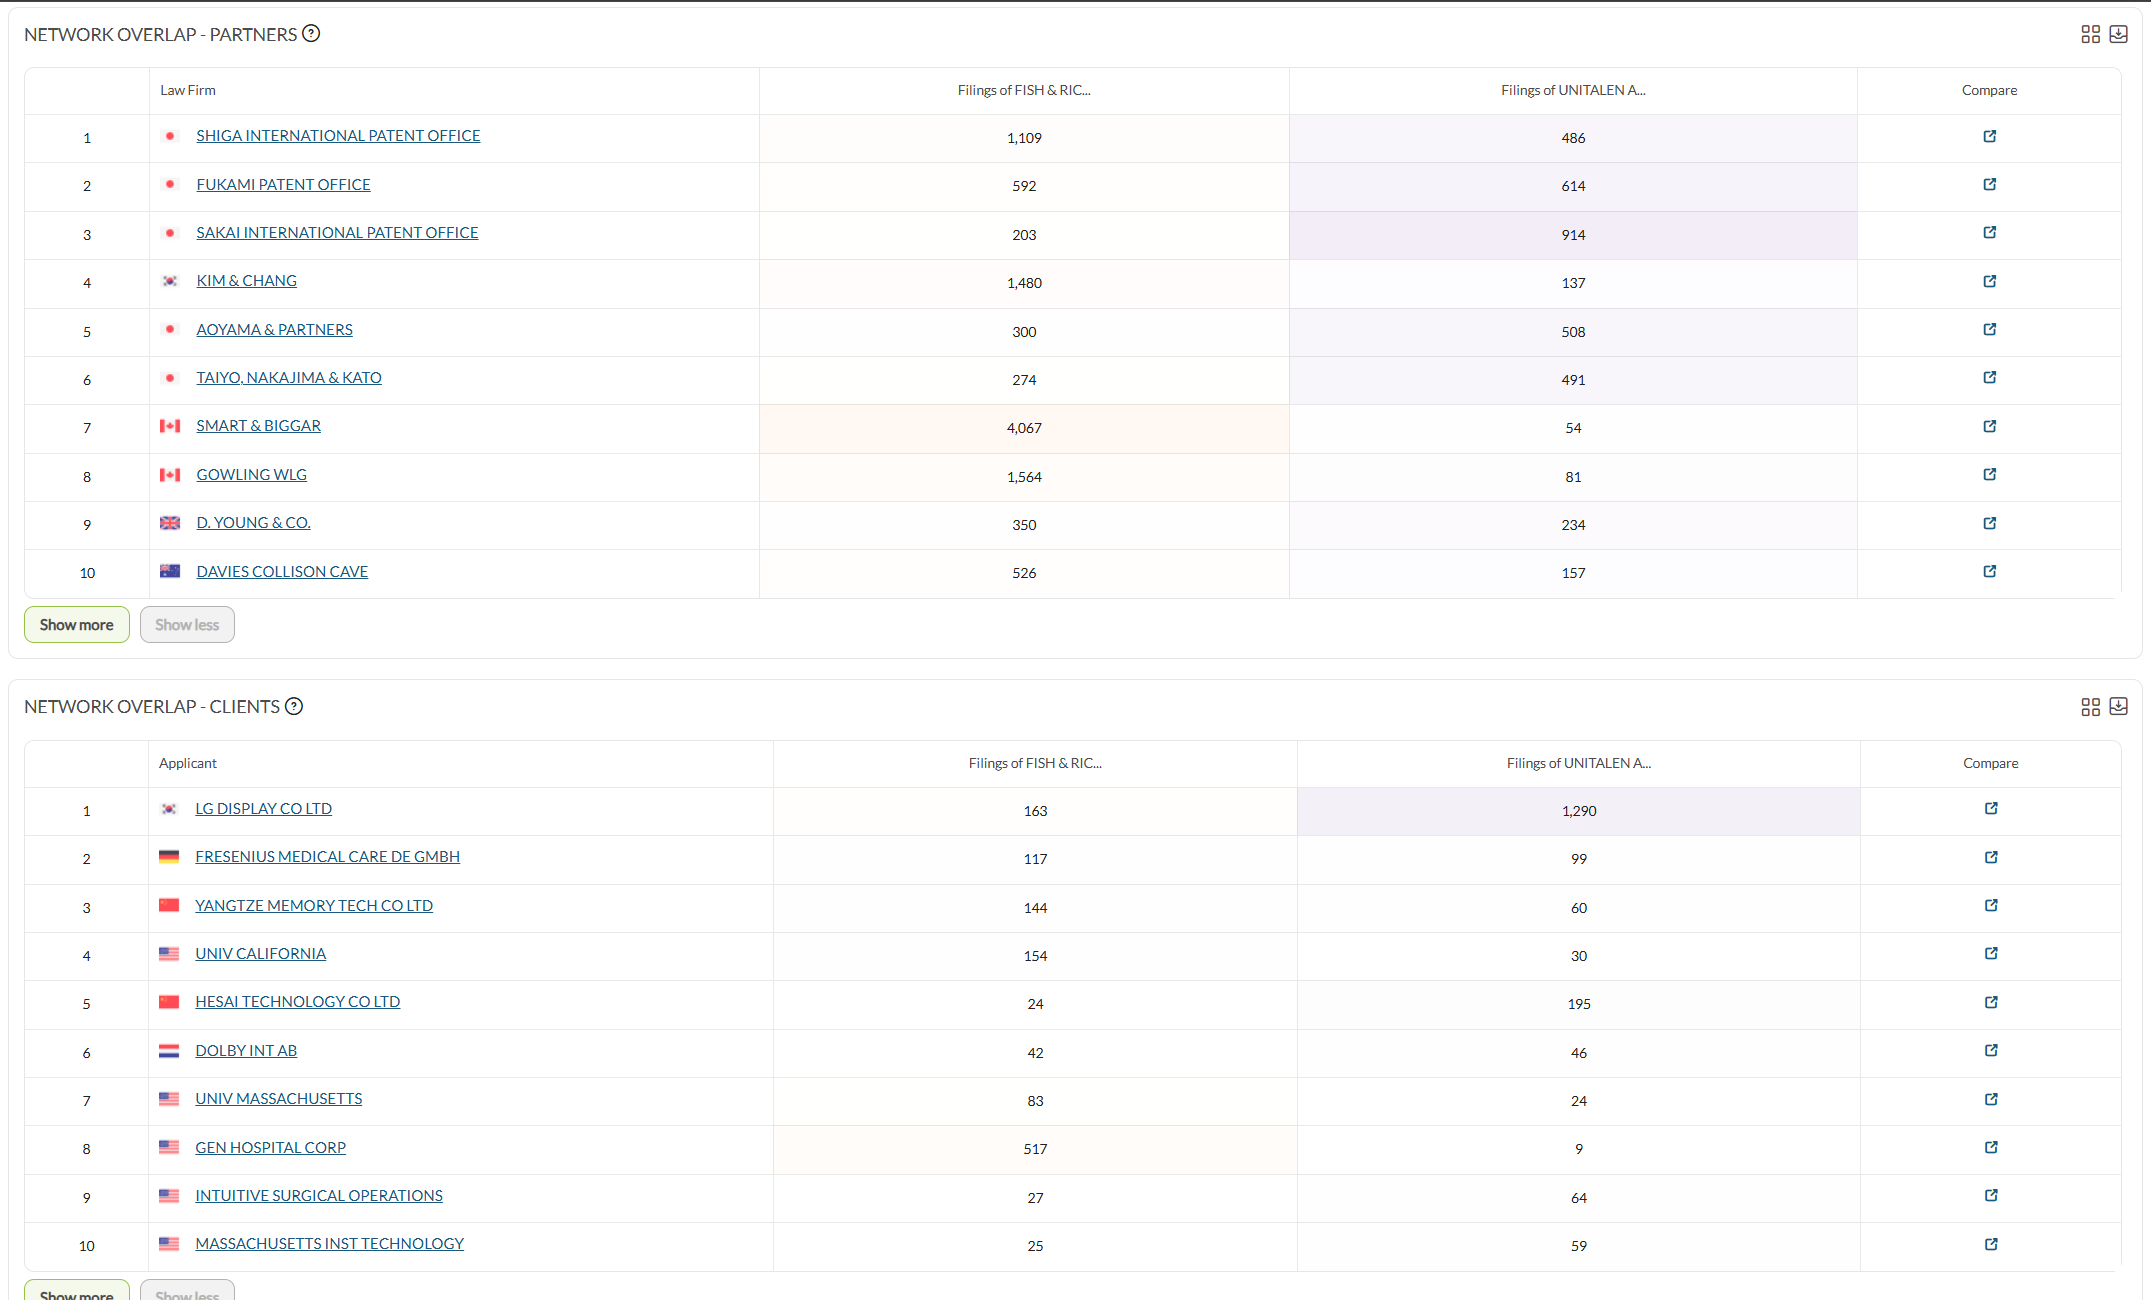
Task: Show more partner law firms
Action: 77,625
